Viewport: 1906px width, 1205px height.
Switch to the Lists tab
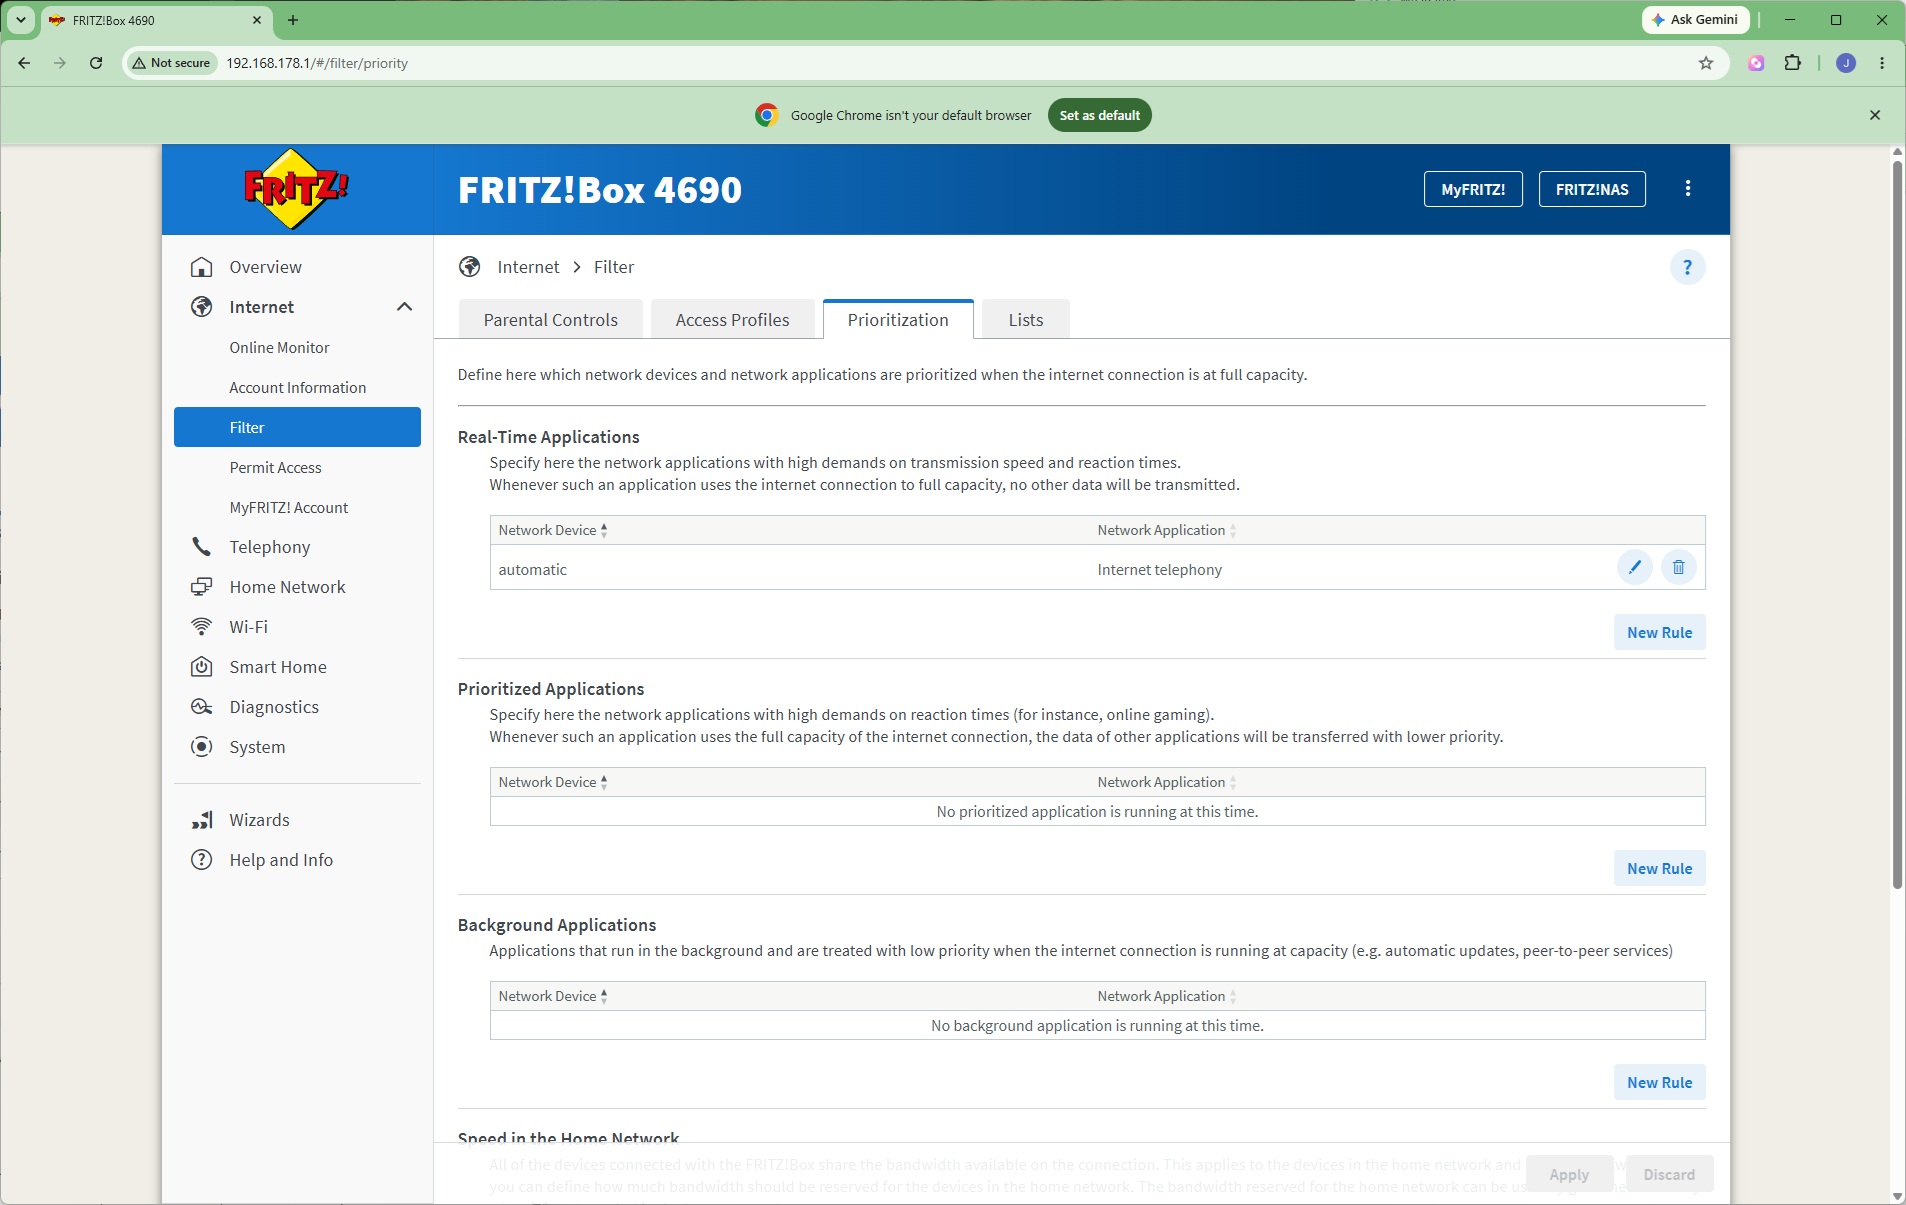(x=1026, y=320)
